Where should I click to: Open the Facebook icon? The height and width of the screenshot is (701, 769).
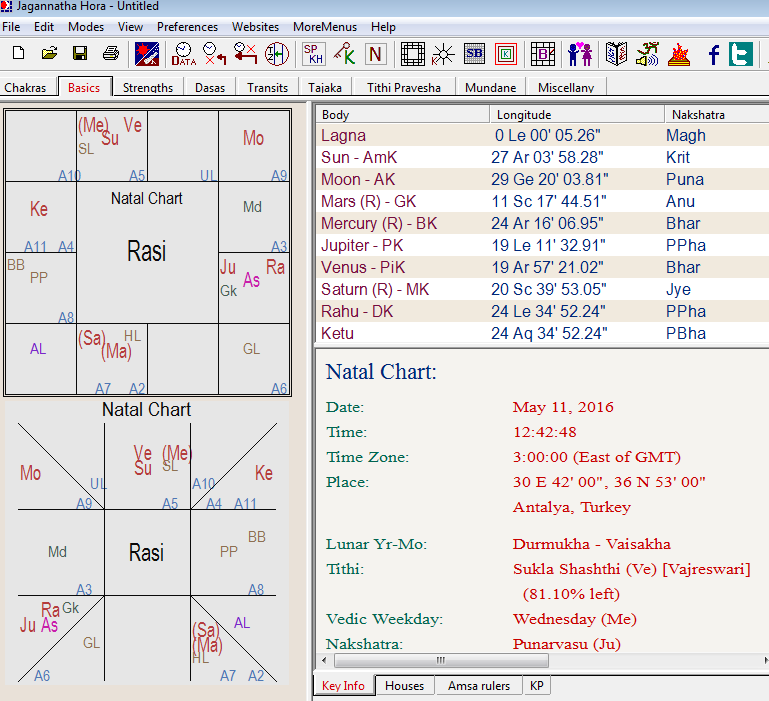(714, 54)
